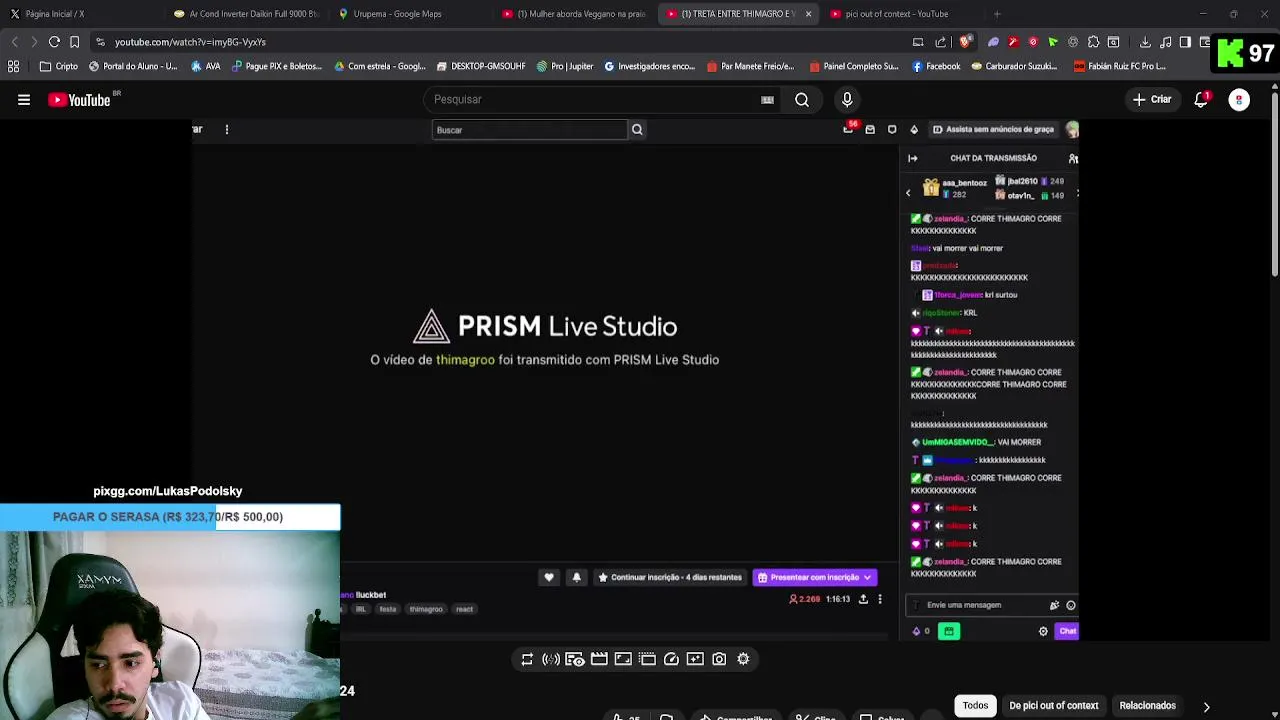
Task: Open thimagroo link in PRISM message
Action: [x=465, y=360]
